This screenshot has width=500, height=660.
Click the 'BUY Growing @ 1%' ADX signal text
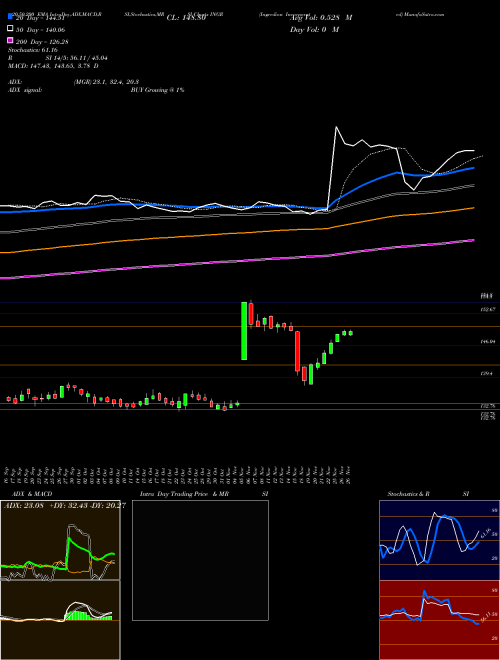click(x=157, y=90)
